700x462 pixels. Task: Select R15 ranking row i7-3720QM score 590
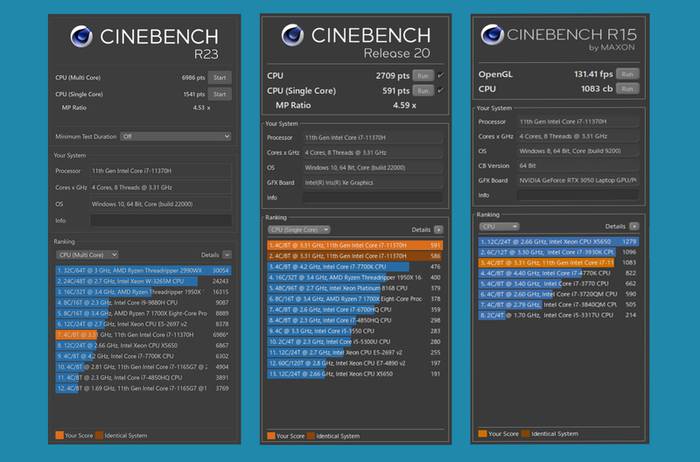[558, 294]
